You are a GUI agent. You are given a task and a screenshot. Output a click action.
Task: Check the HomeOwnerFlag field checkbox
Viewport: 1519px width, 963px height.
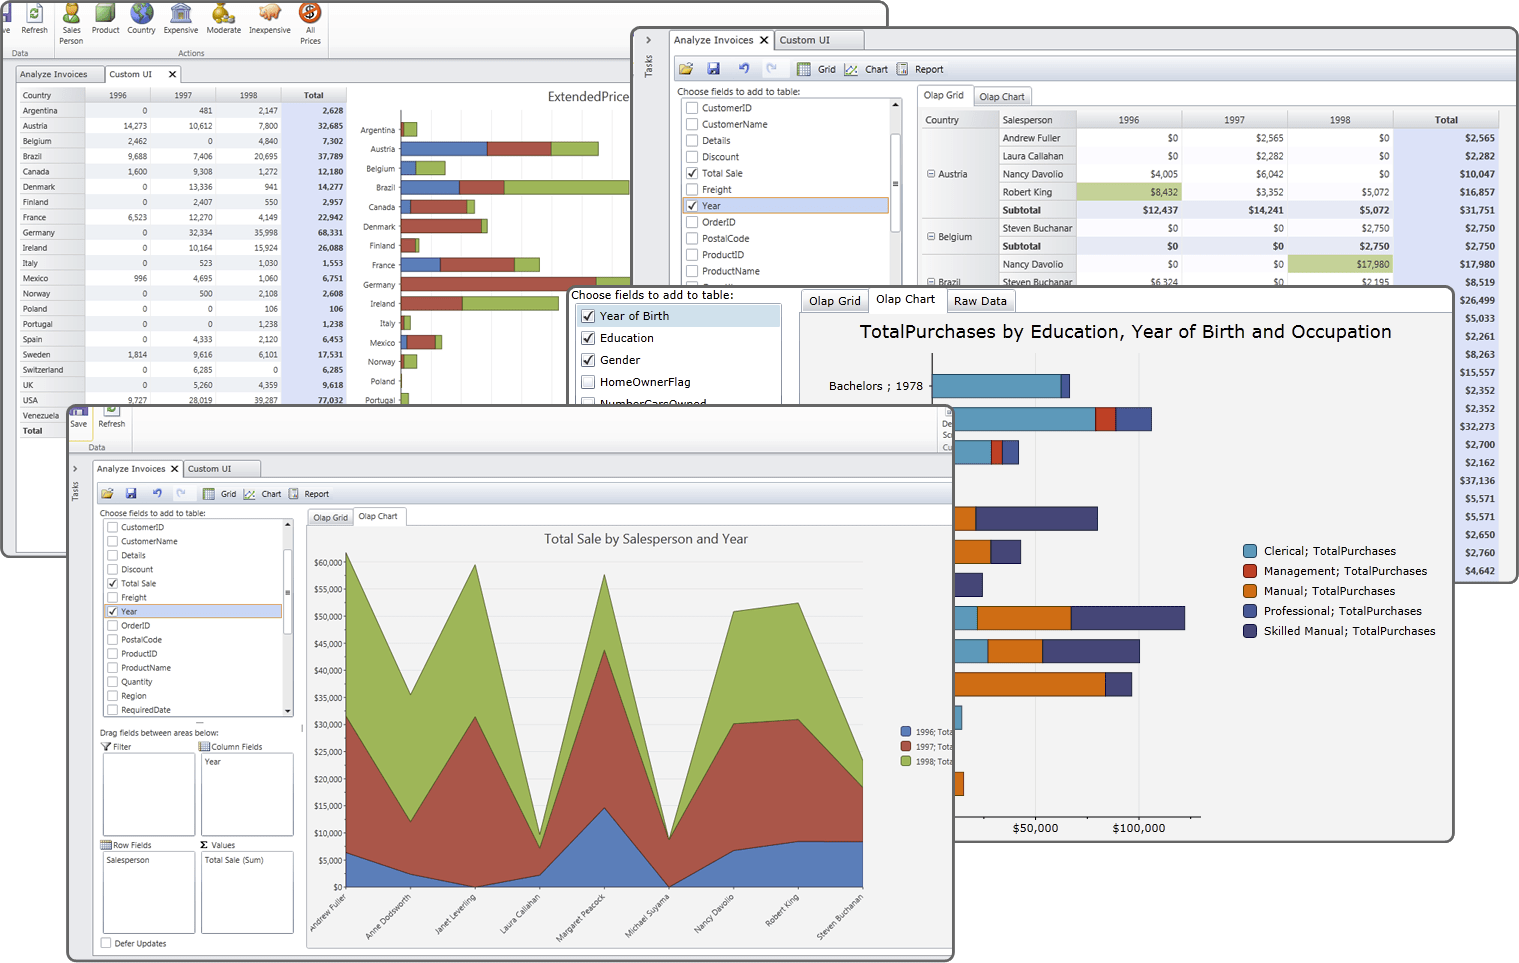click(588, 382)
